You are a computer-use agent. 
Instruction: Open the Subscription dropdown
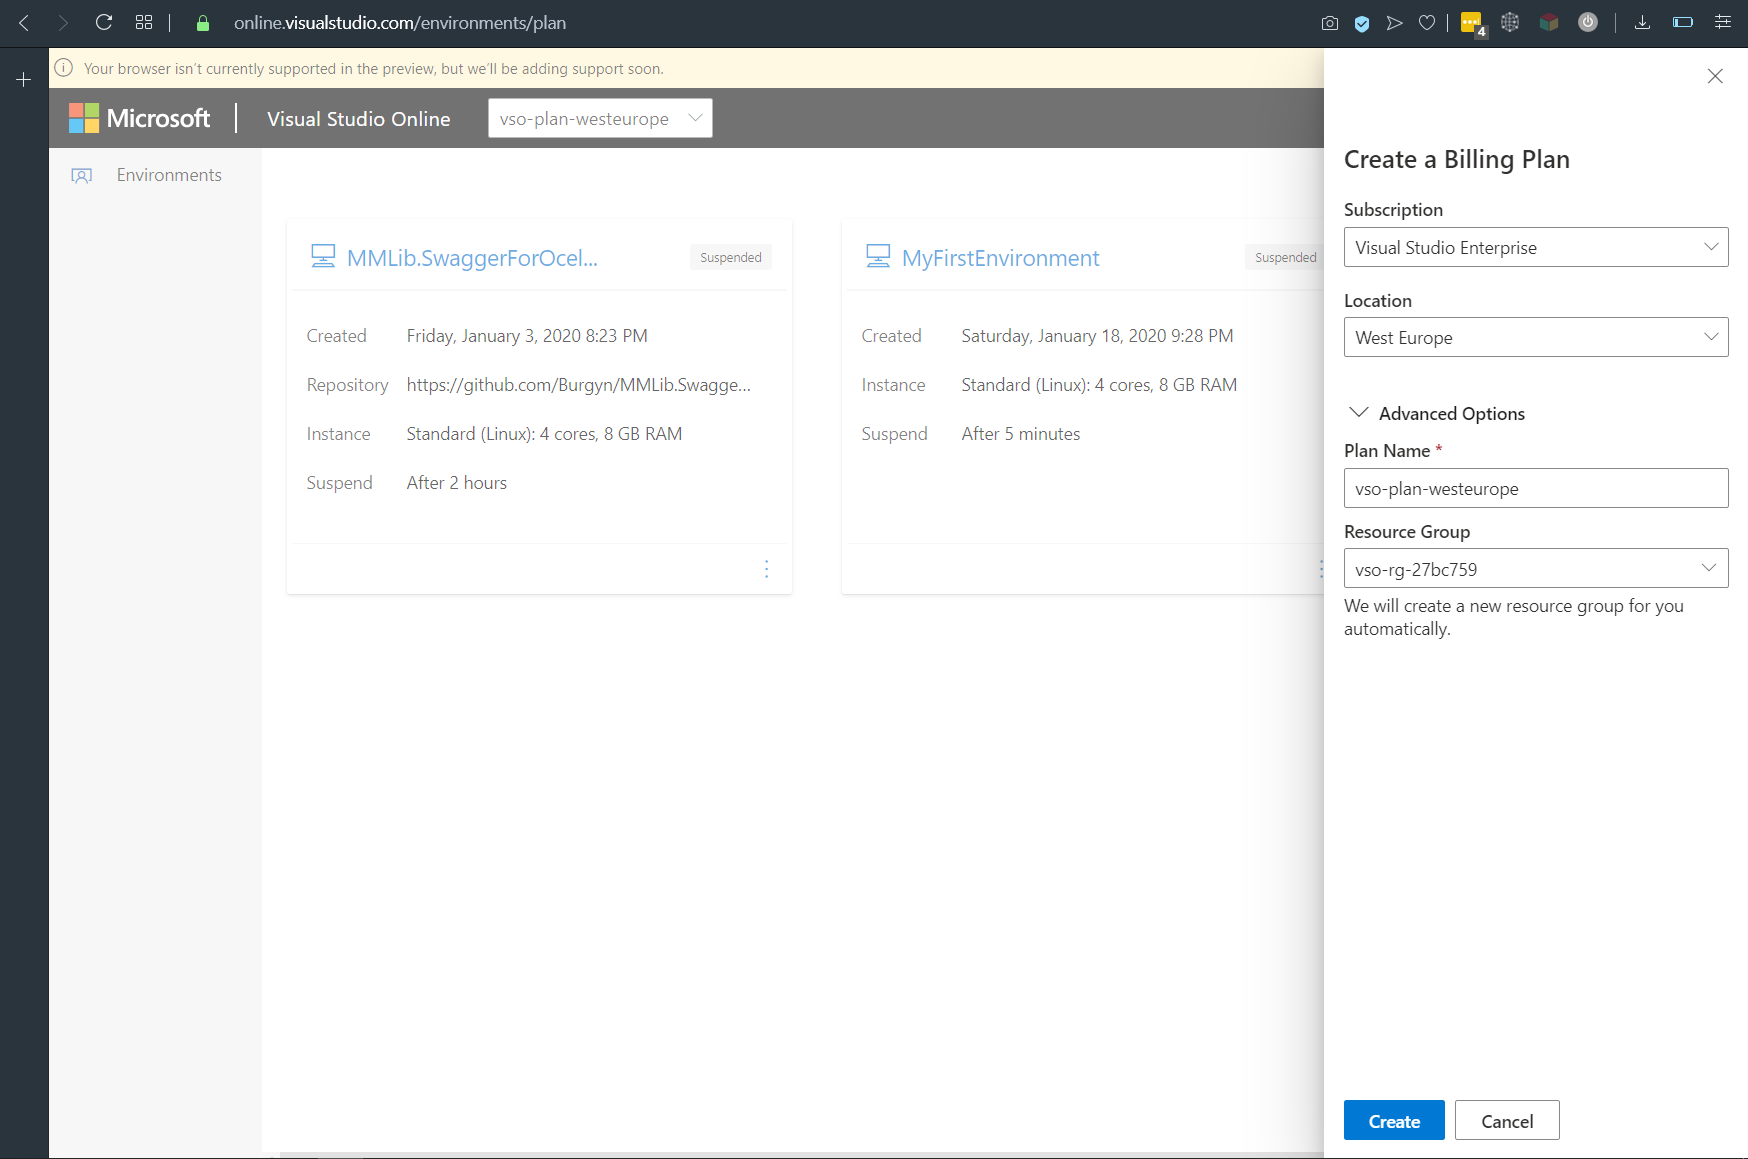(x=1536, y=247)
